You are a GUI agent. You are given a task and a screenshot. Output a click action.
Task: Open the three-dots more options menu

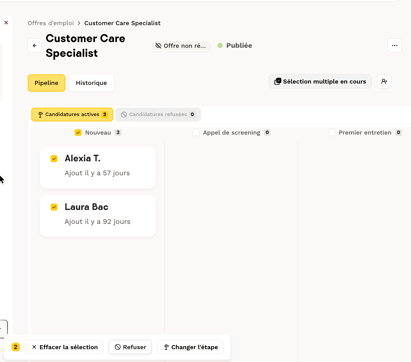(395, 46)
